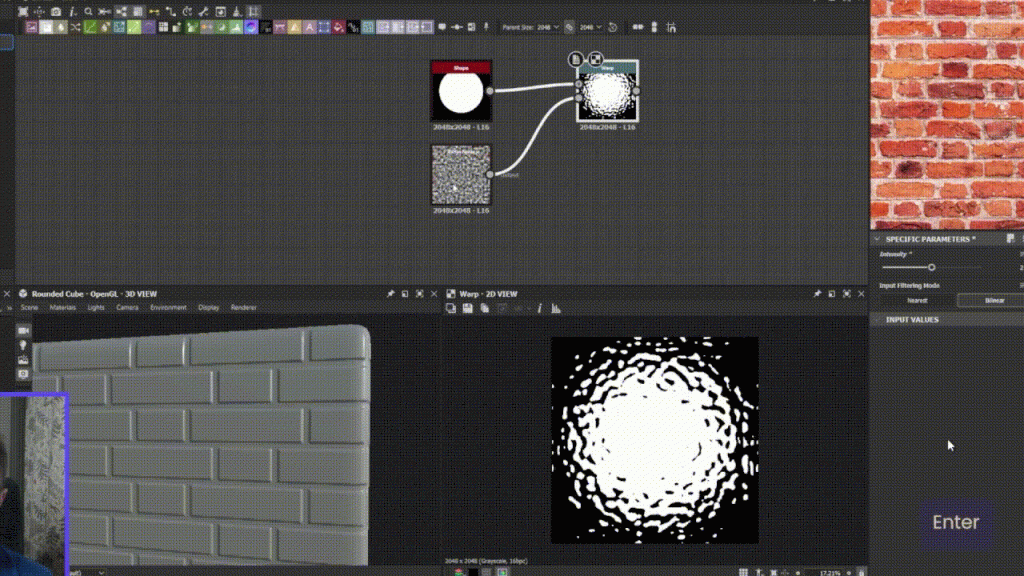Screen dimensions: 1024x576
Task: Open the Scene menu in 3D view
Action: [x=29, y=308]
